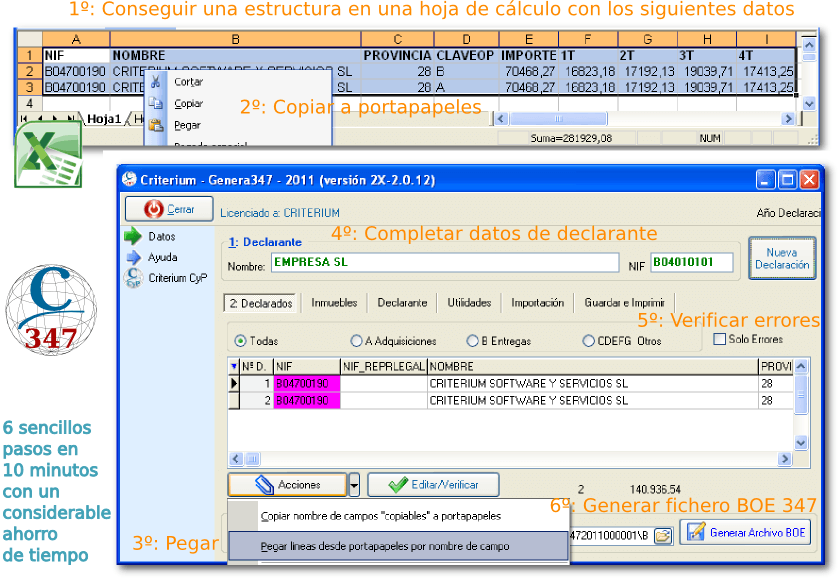Click the Criterium 347 globe logo
Viewport: 838px width, 578px height.
(x=51, y=310)
